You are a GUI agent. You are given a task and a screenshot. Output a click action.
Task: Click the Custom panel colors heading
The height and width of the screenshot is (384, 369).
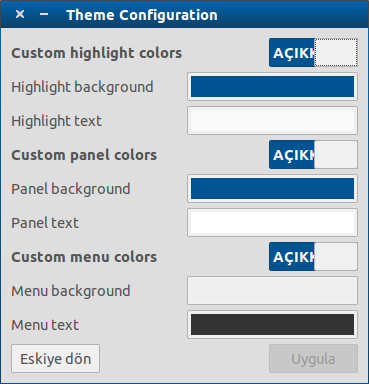(84, 155)
